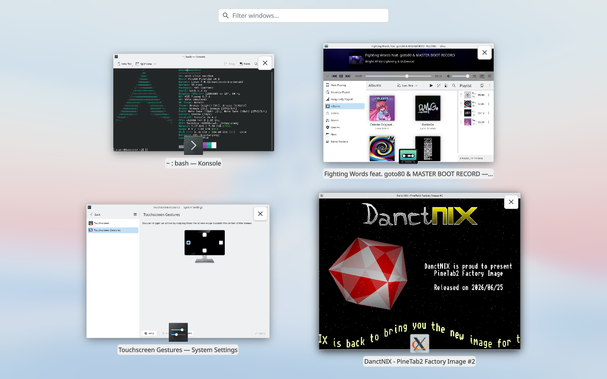
Task: Close the Konsole window from the overview
Action: [265, 63]
